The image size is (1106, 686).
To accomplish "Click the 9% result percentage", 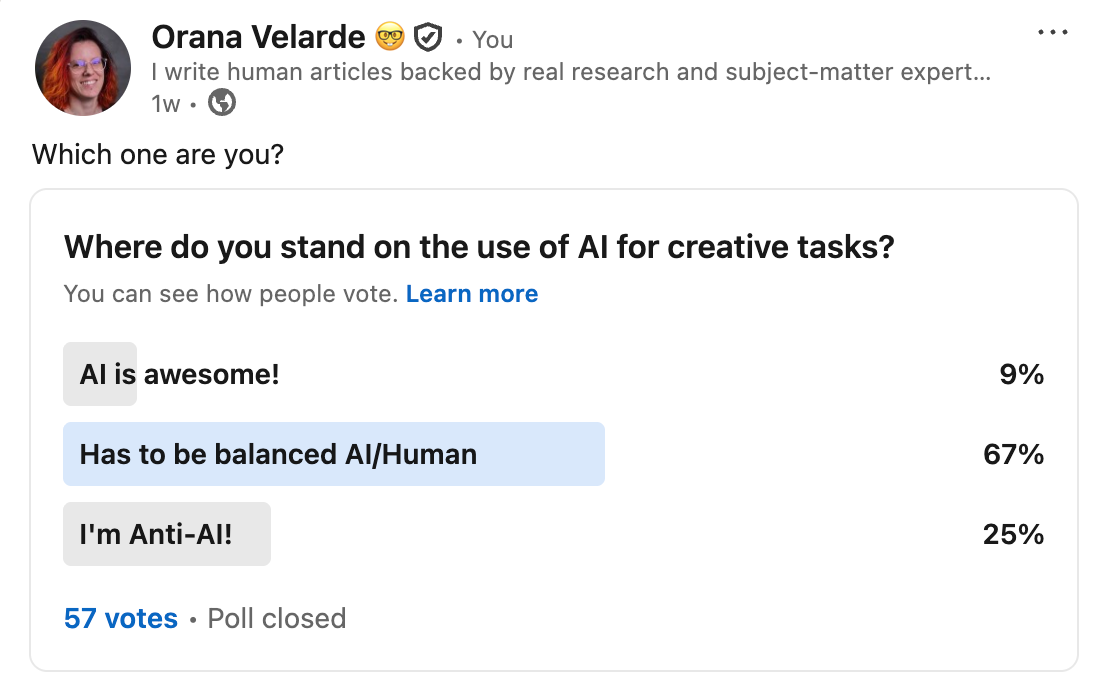I will coord(1021,374).
